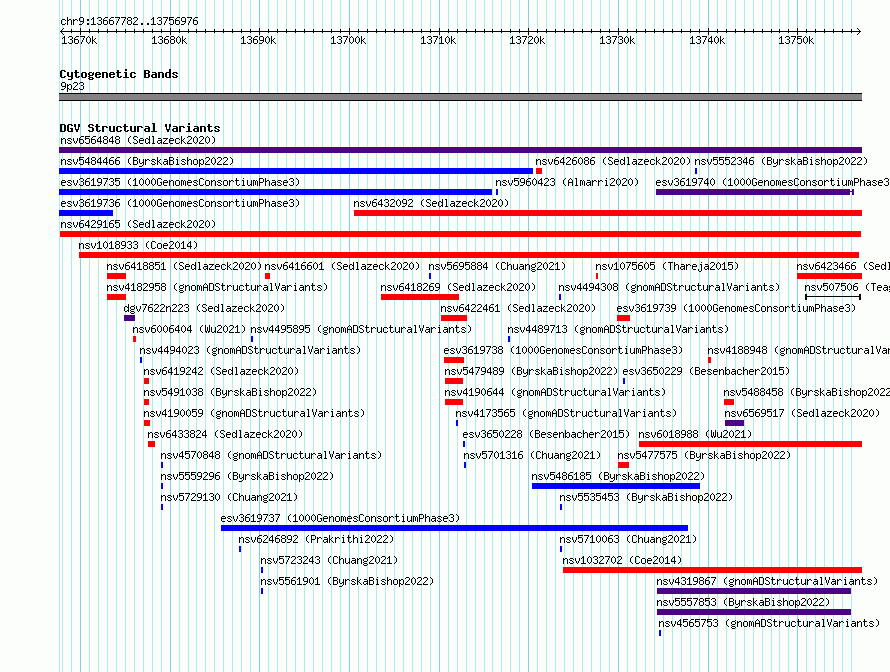Select the purple bar for nsv6564848
The image size is (890, 672).
click(460, 150)
